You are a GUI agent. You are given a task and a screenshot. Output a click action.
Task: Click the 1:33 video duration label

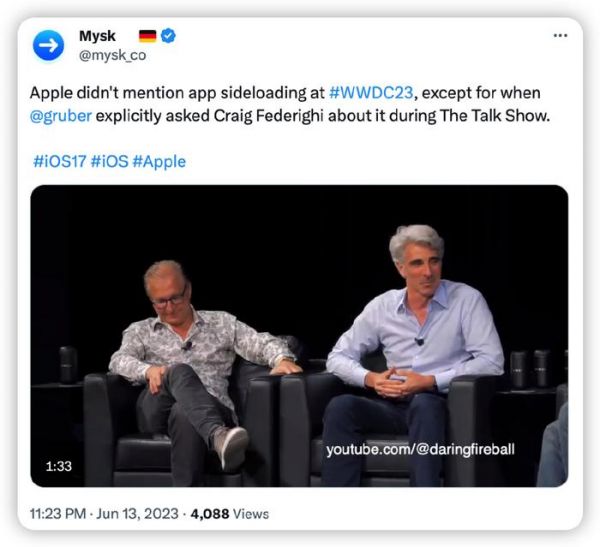click(58, 466)
